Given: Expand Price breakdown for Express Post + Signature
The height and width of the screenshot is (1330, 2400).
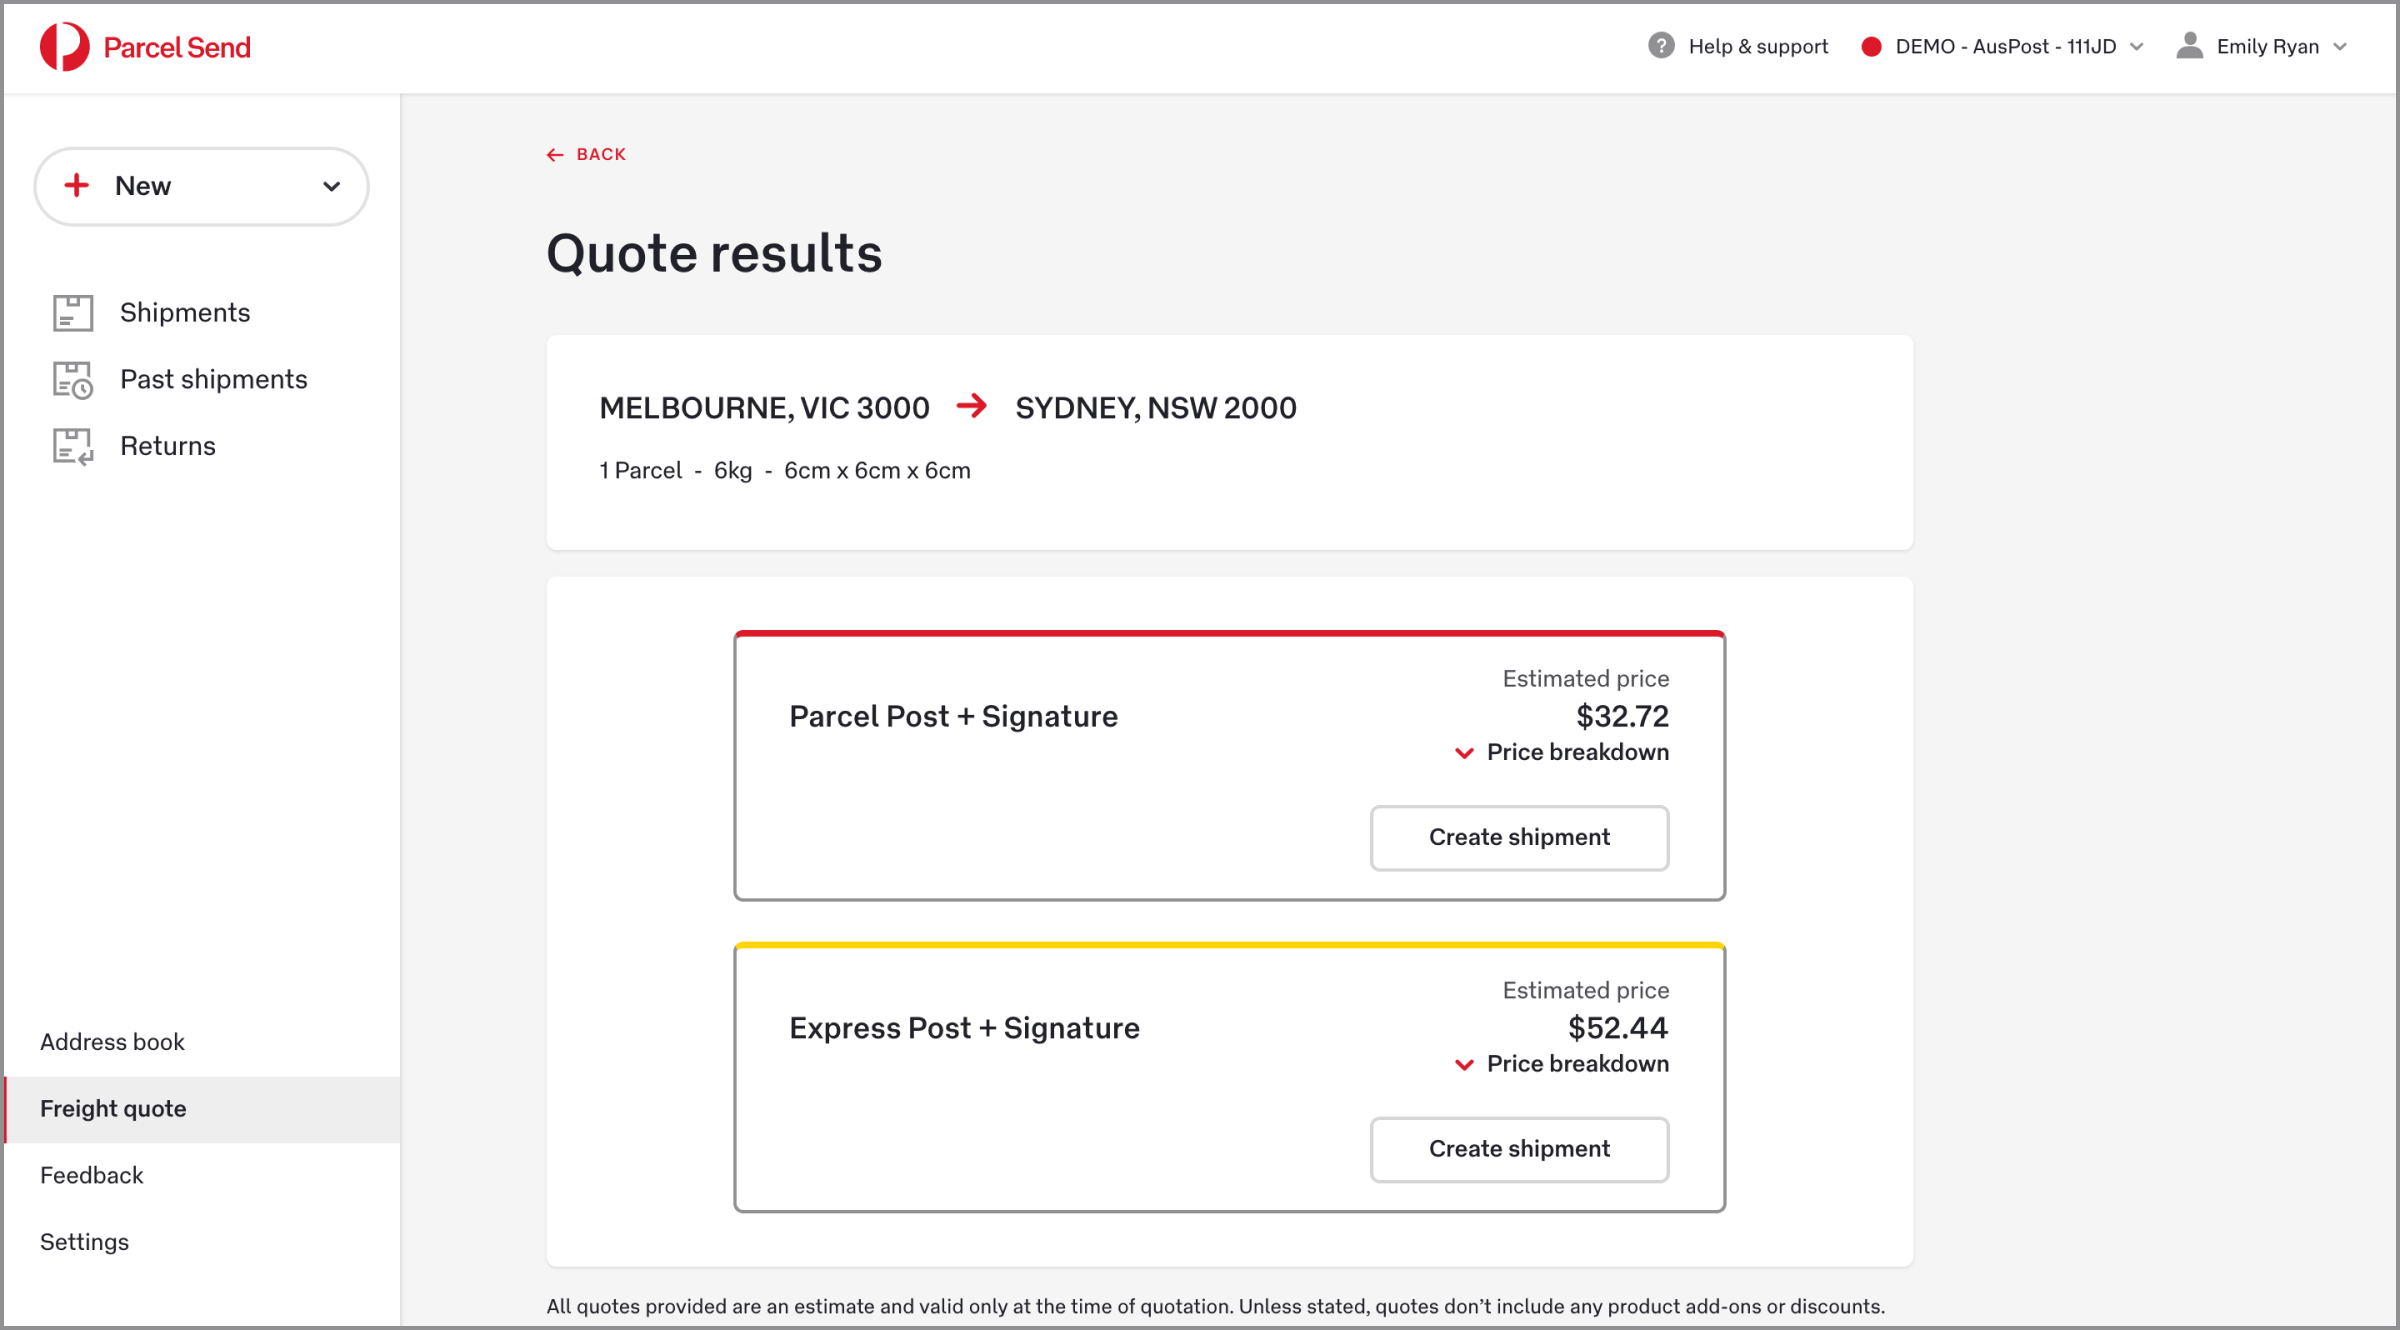Looking at the screenshot, I should pos(1561,1064).
